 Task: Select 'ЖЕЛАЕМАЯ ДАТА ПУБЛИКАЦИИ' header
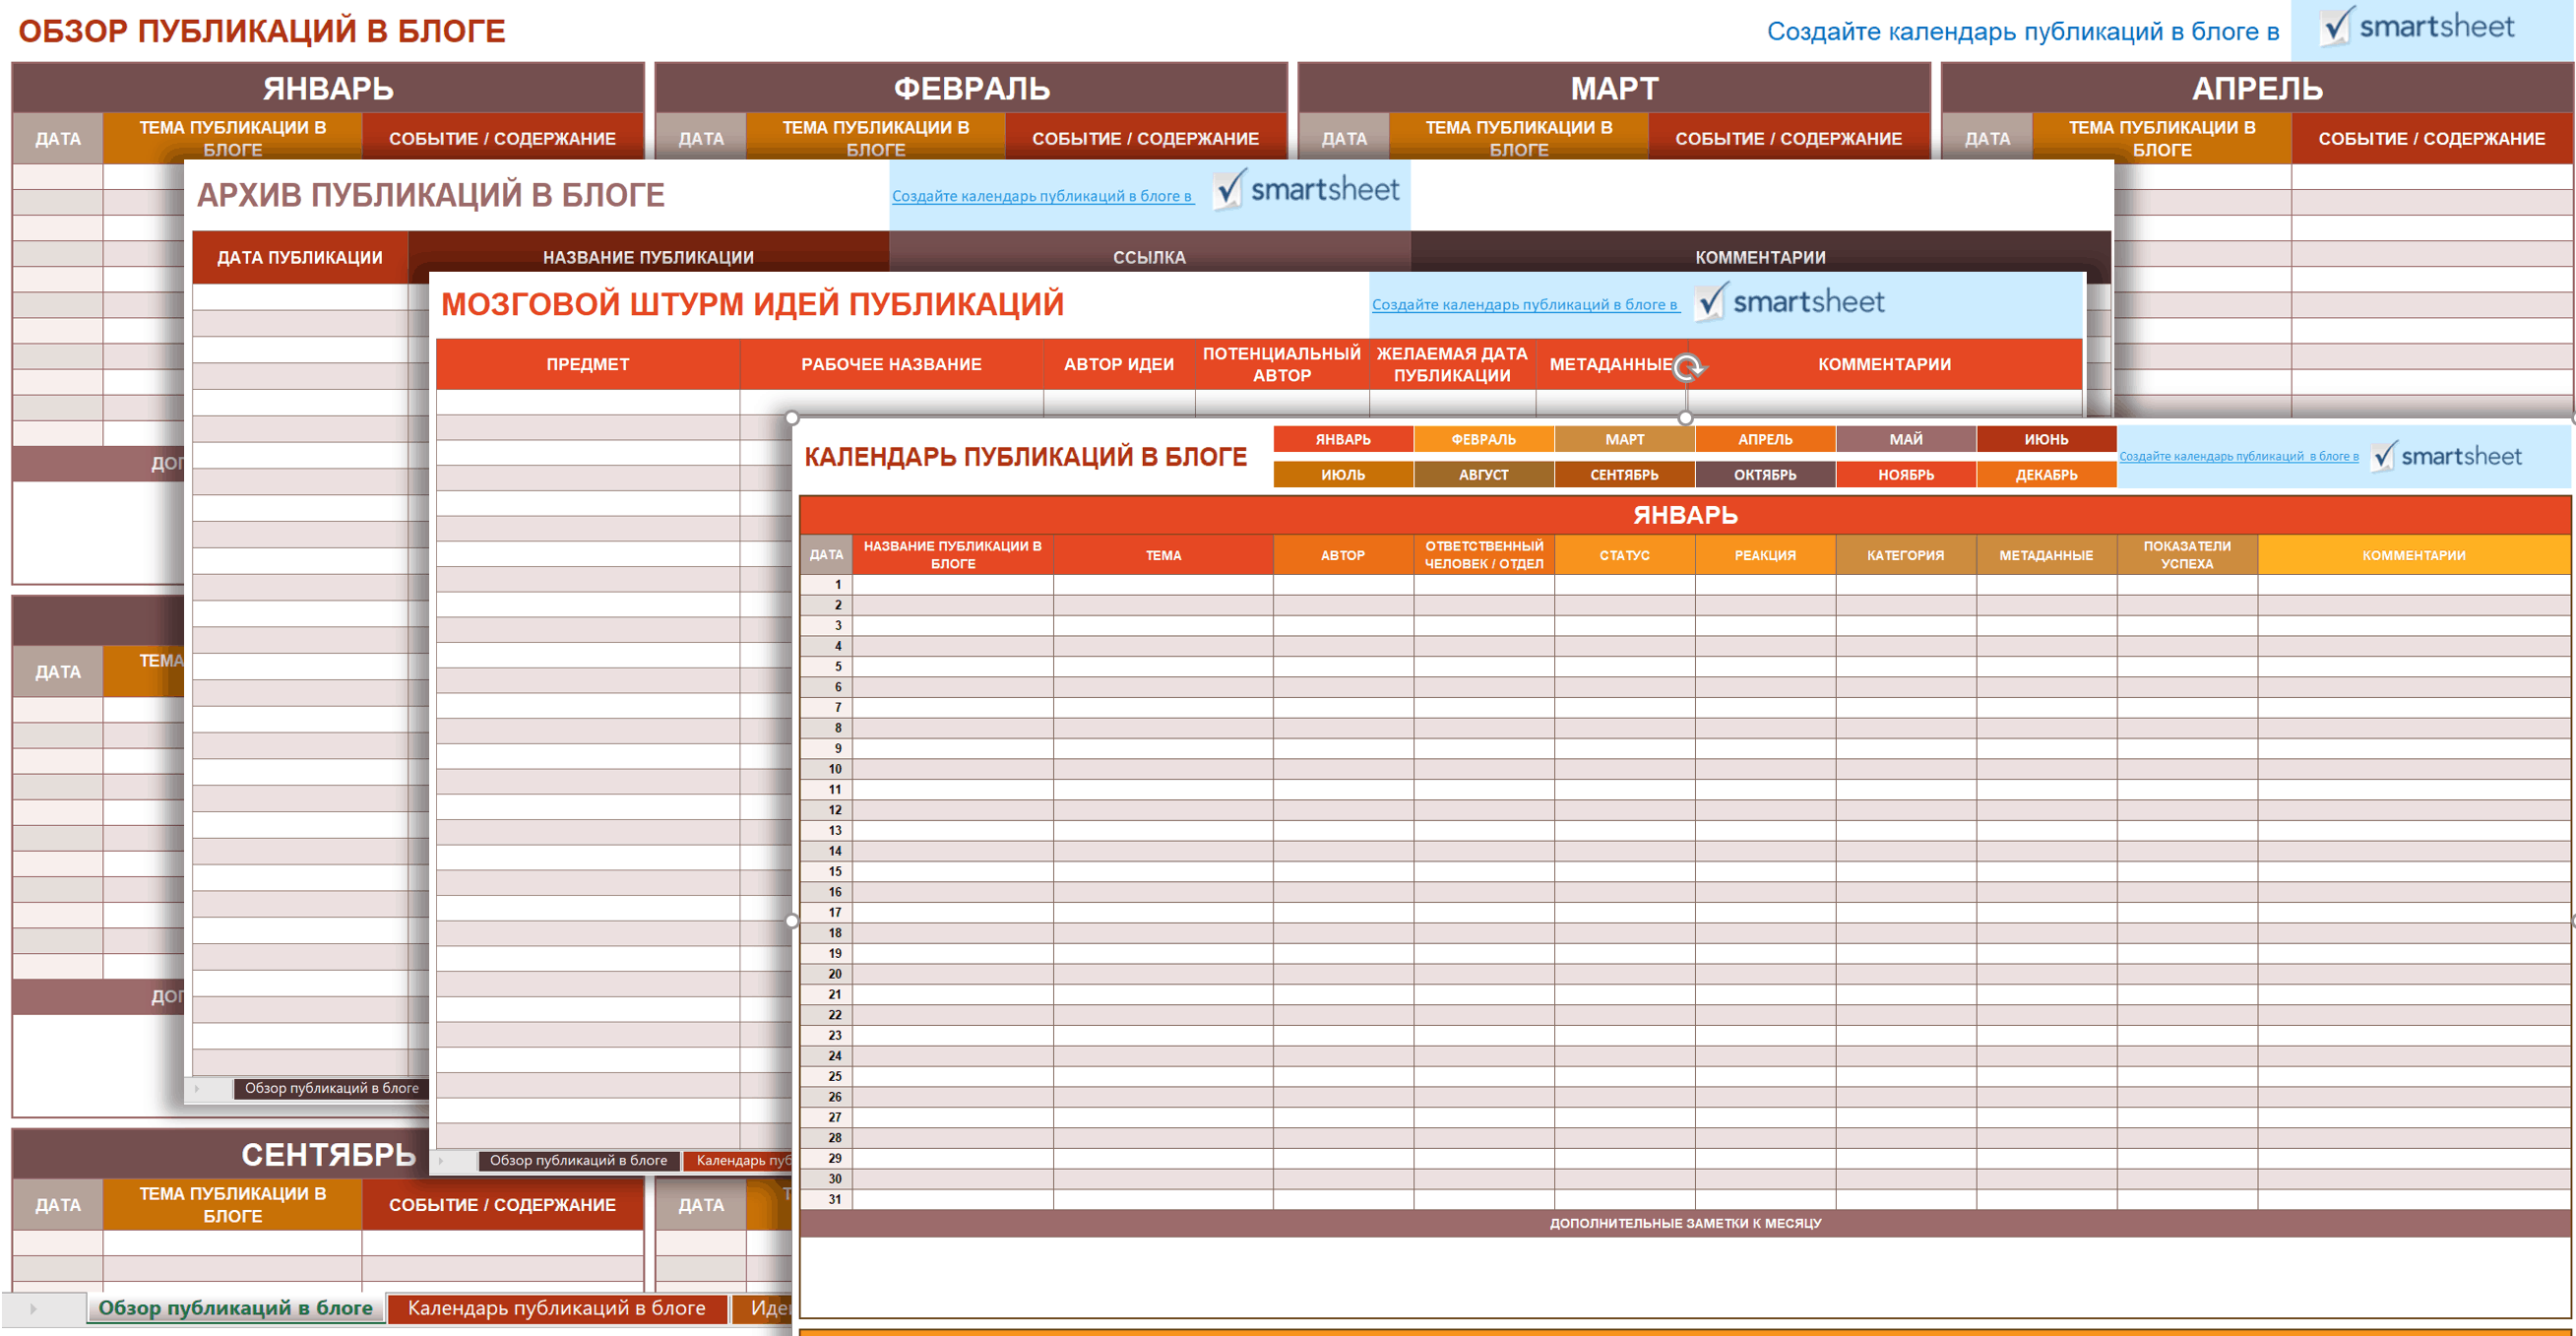(x=1452, y=364)
